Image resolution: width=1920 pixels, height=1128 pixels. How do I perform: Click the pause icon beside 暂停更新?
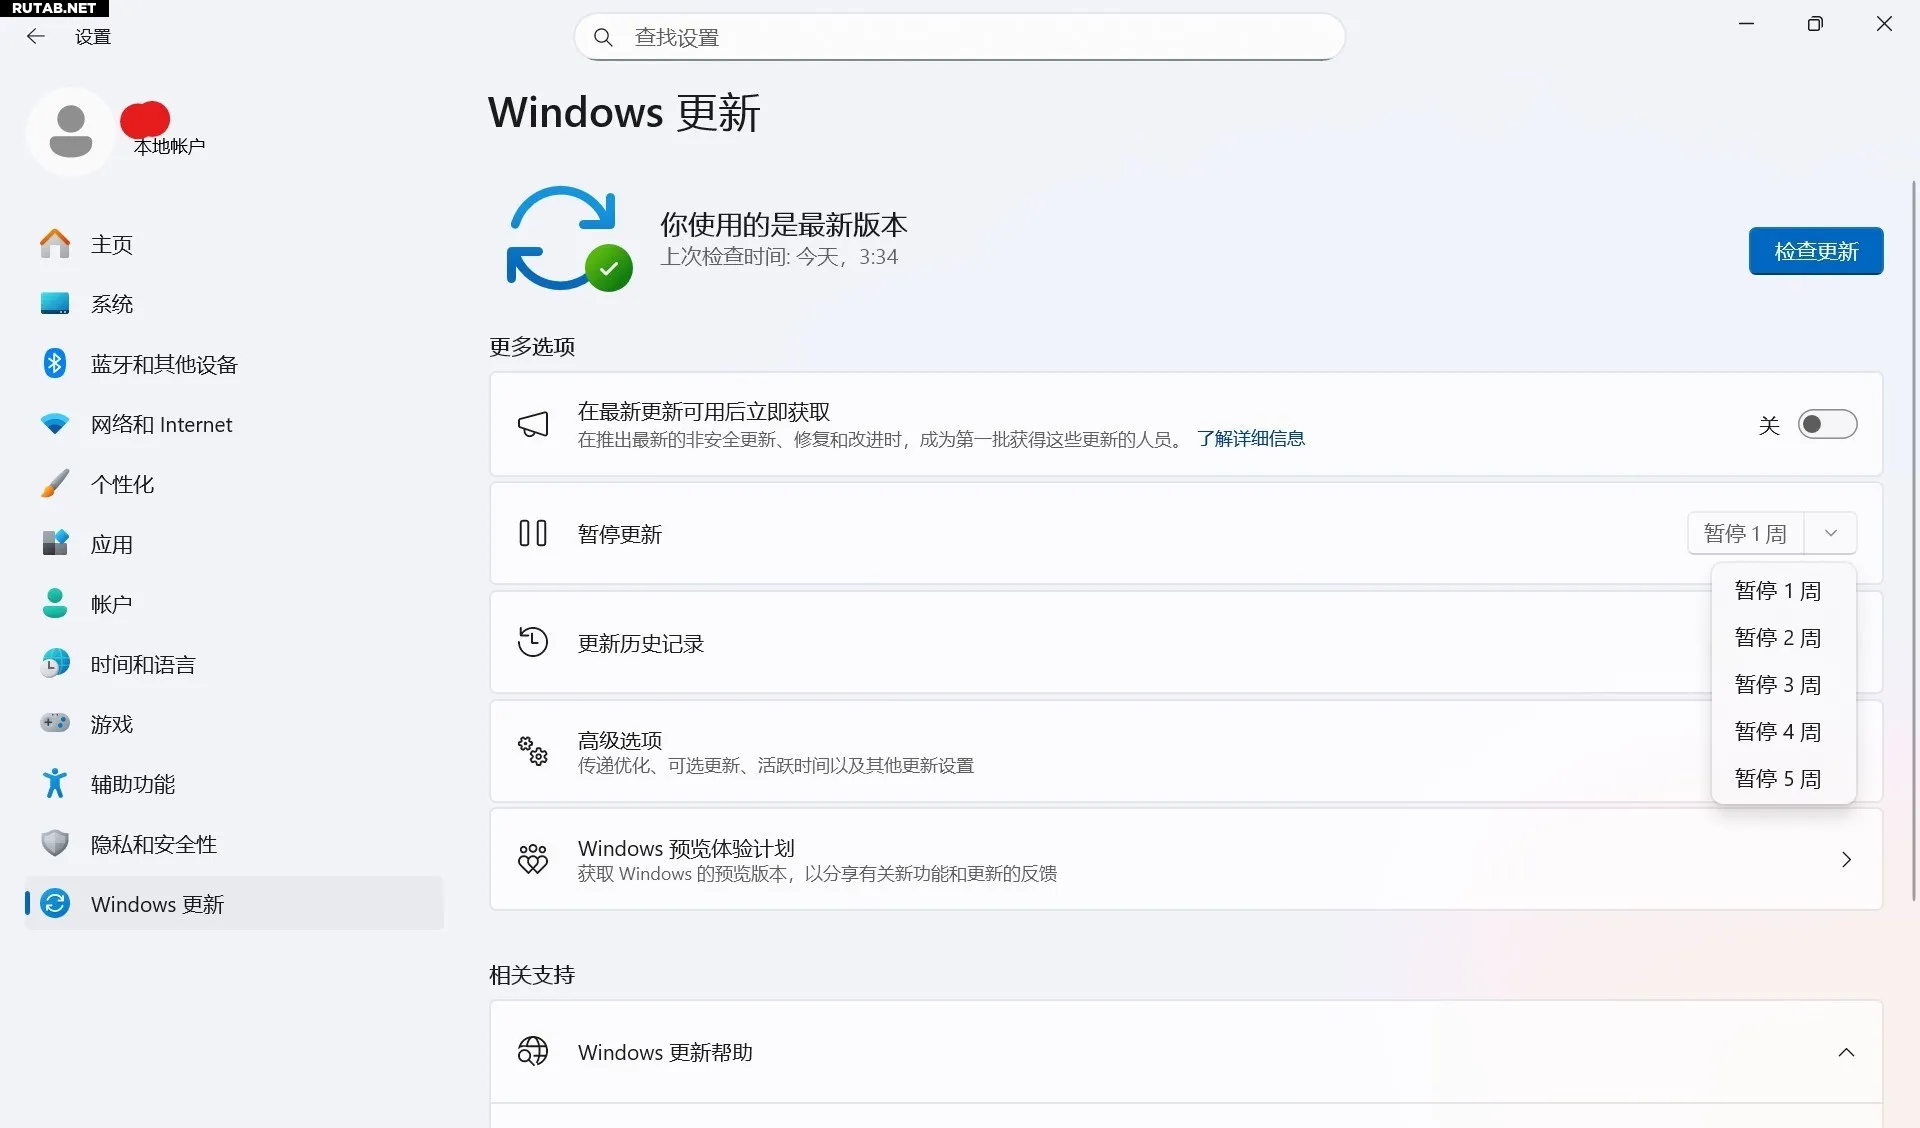533,534
